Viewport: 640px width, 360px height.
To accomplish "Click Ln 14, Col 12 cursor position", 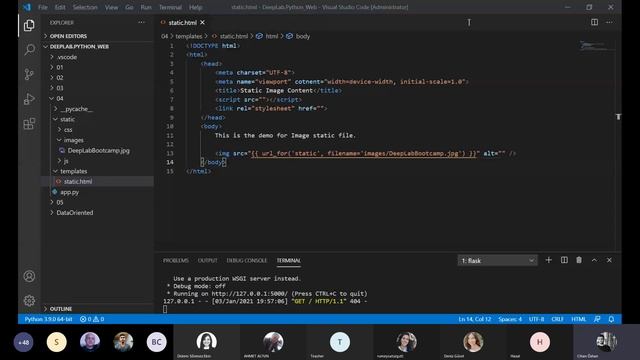I will click(474, 319).
